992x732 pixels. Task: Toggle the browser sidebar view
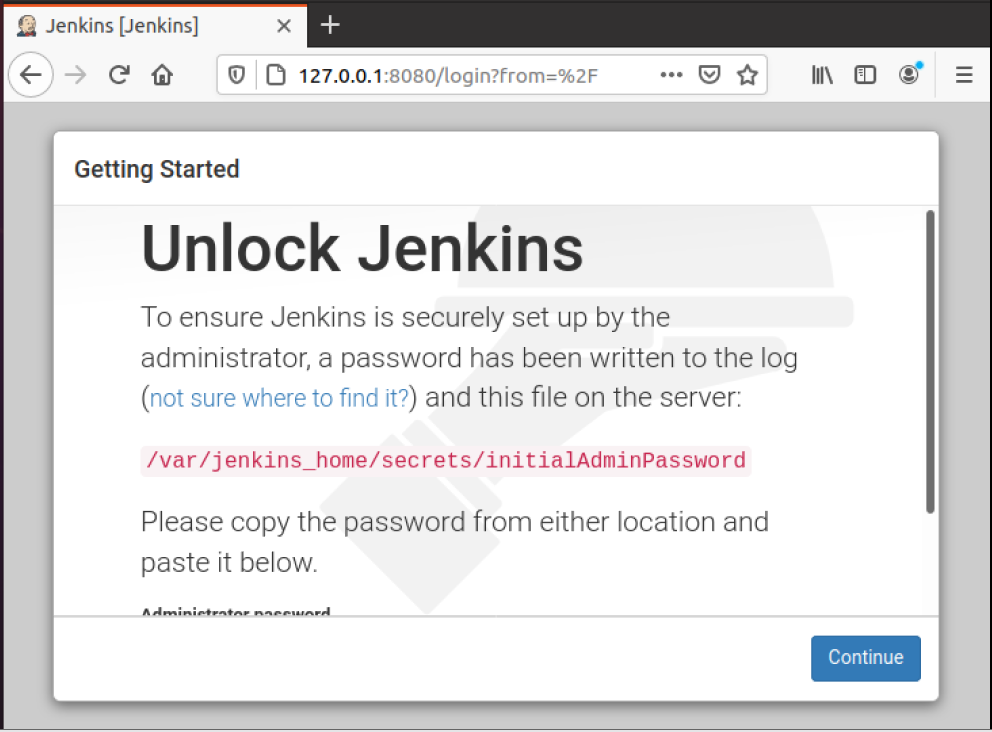pyautogui.click(x=865, y=75)
